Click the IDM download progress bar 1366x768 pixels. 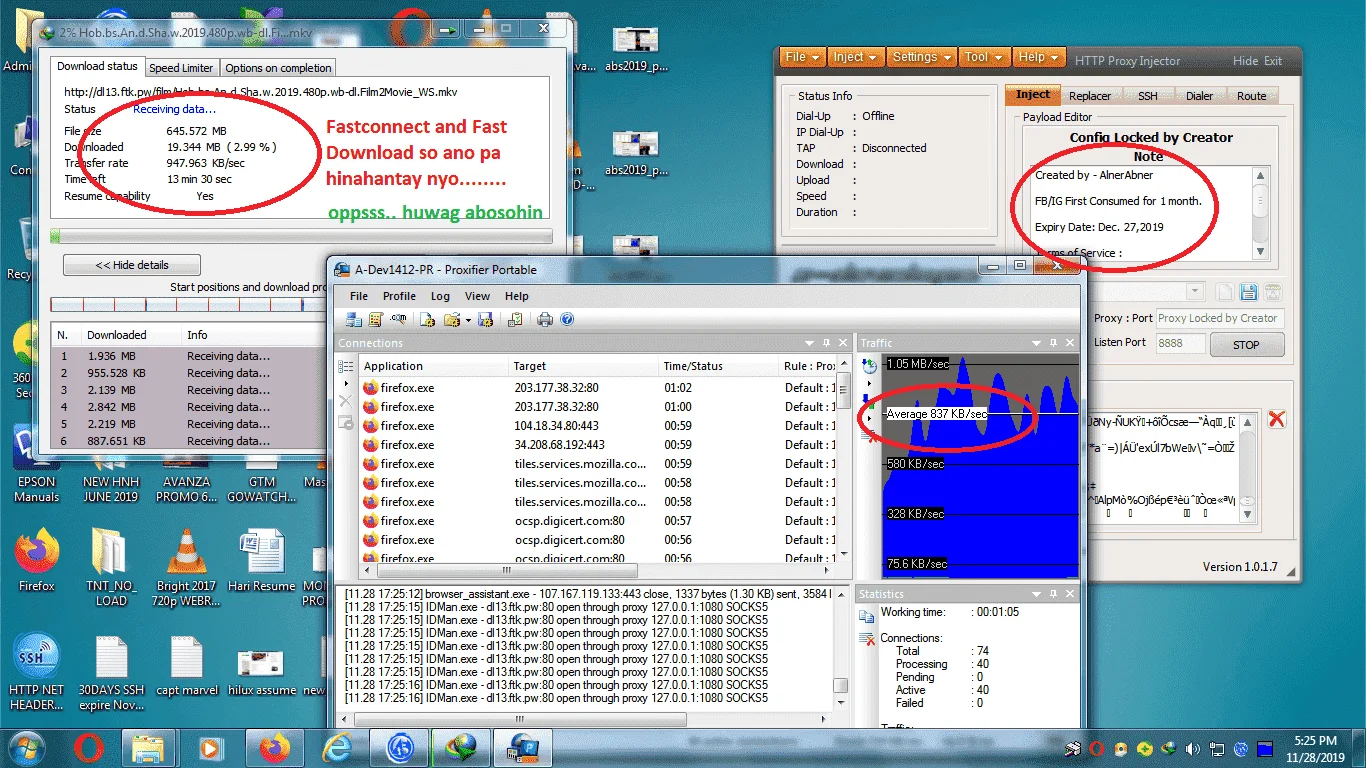pos(301,237)
